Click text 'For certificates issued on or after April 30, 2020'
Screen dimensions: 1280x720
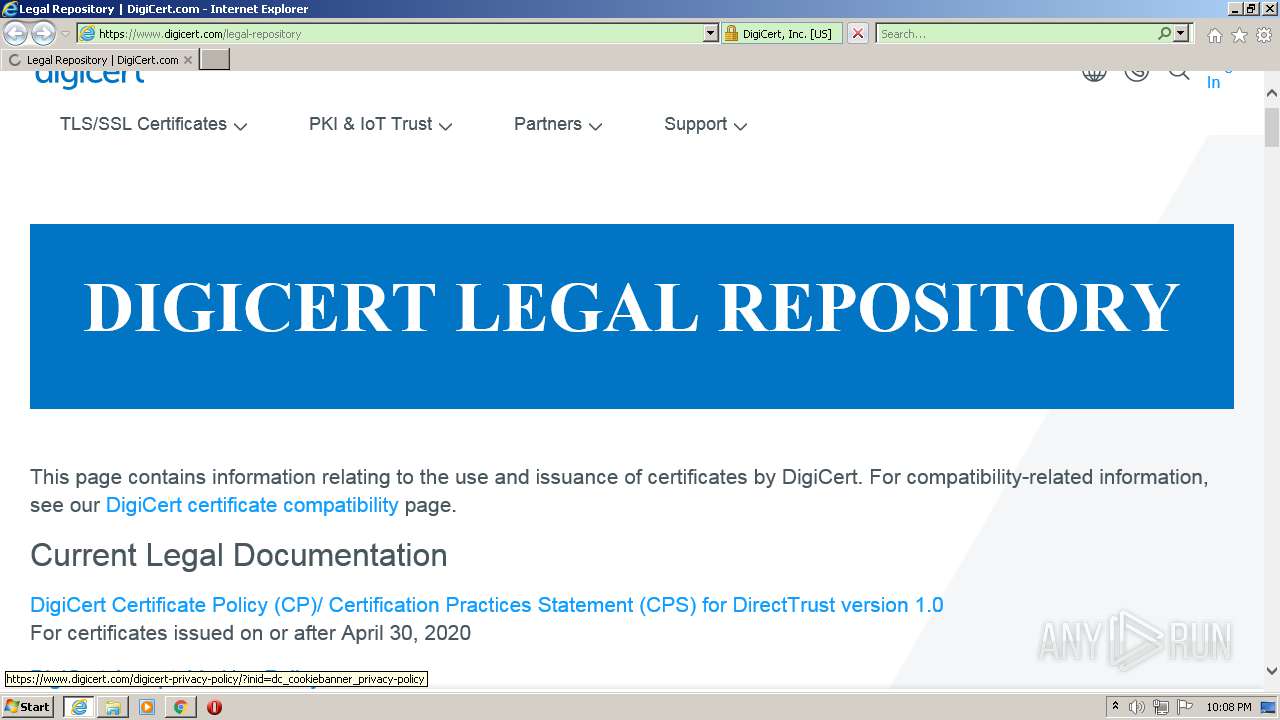click(x=250, y=633)
